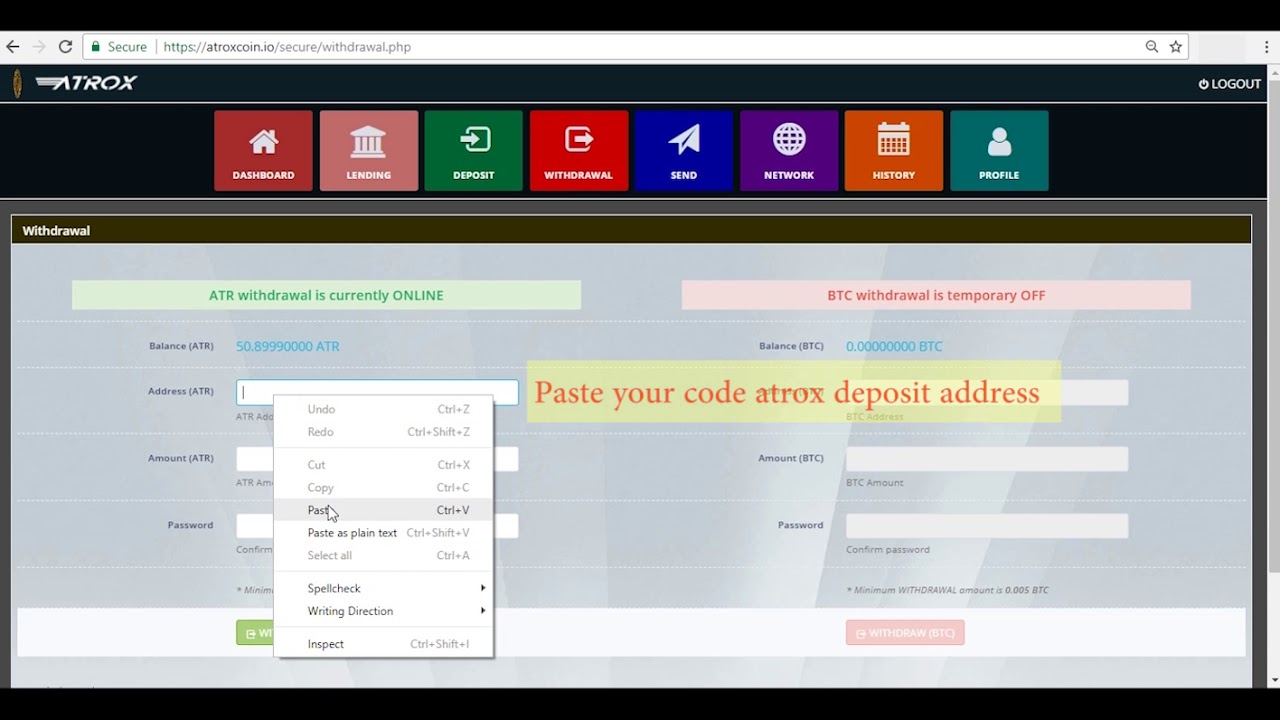
Task: Click ATR withdrawal is currently ONLINE banner
Action: click(x=326, y=295)
